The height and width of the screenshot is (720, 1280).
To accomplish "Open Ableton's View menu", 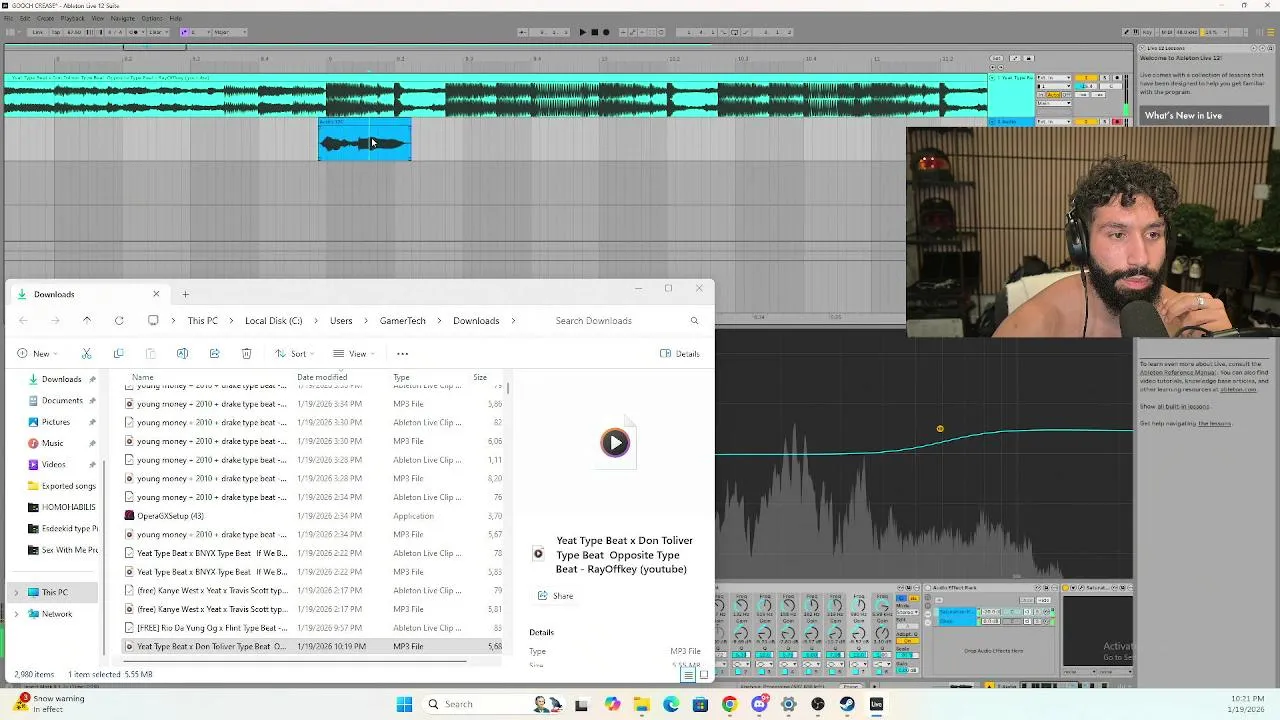I will pos(98,18).
